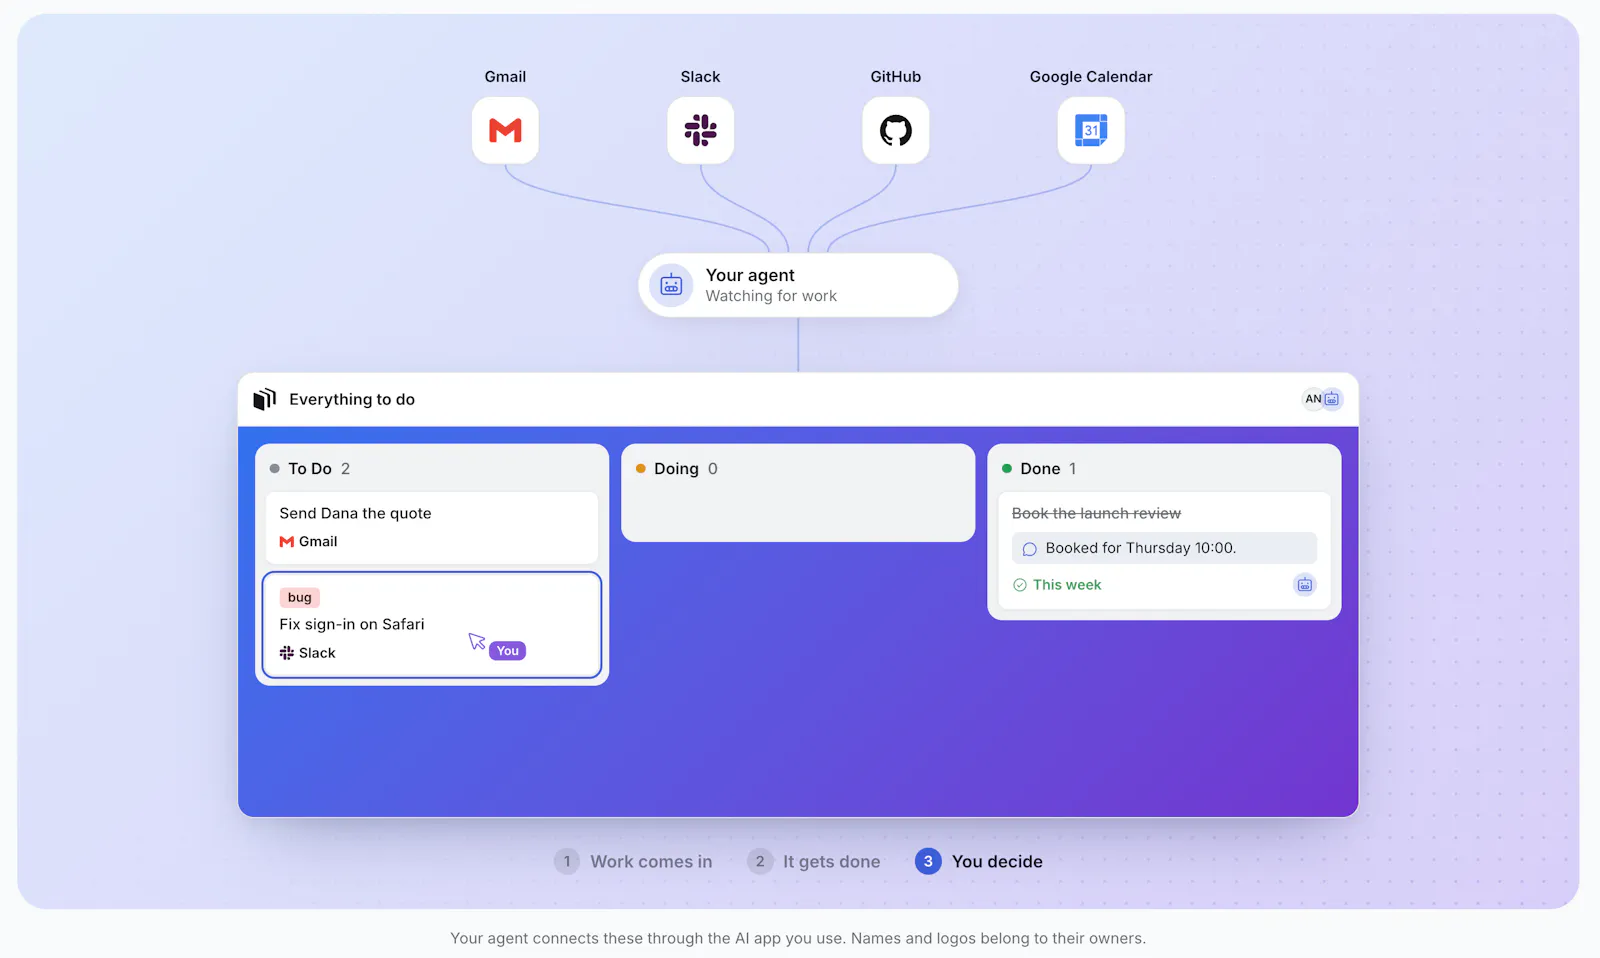Click the Done count 1

coord(1072,468)
